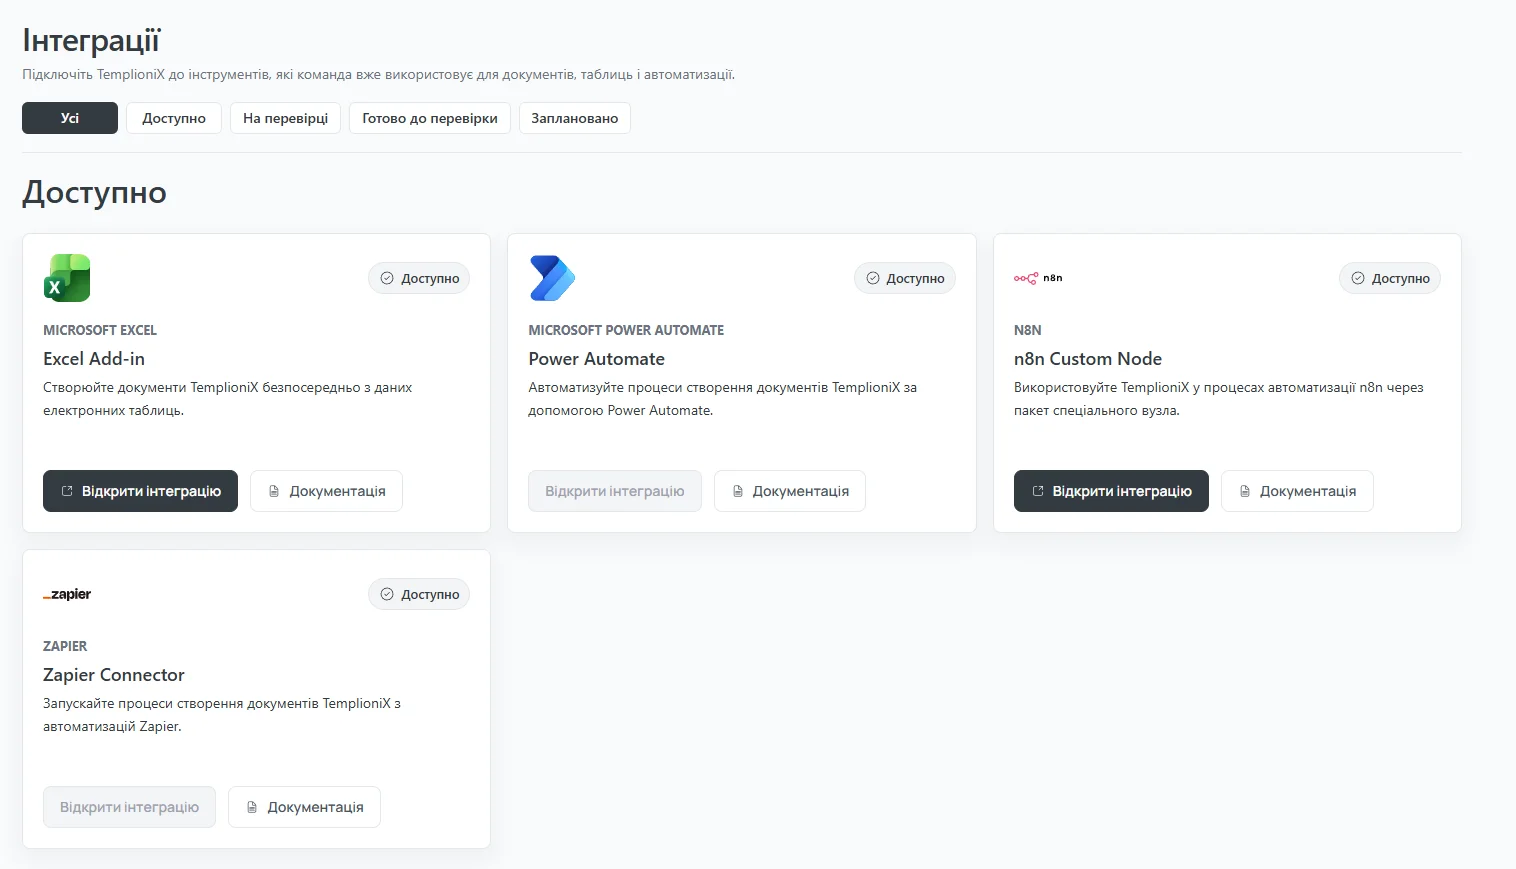Screen dimensions: 1516x869
Task: View Power Automate Документація
Action: pyautogui.click(x=790, y=491)
